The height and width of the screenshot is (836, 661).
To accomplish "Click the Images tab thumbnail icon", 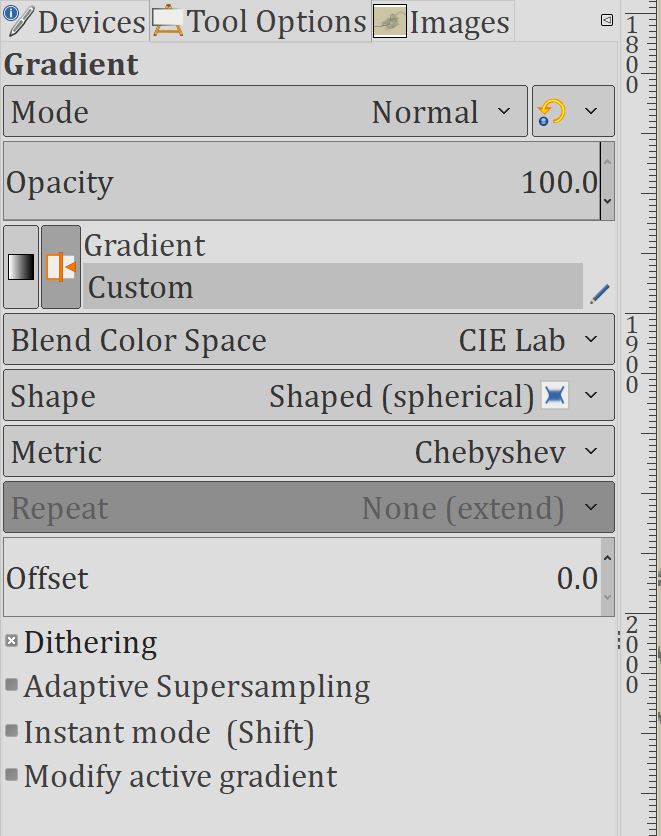I will (x=389, y=22).
